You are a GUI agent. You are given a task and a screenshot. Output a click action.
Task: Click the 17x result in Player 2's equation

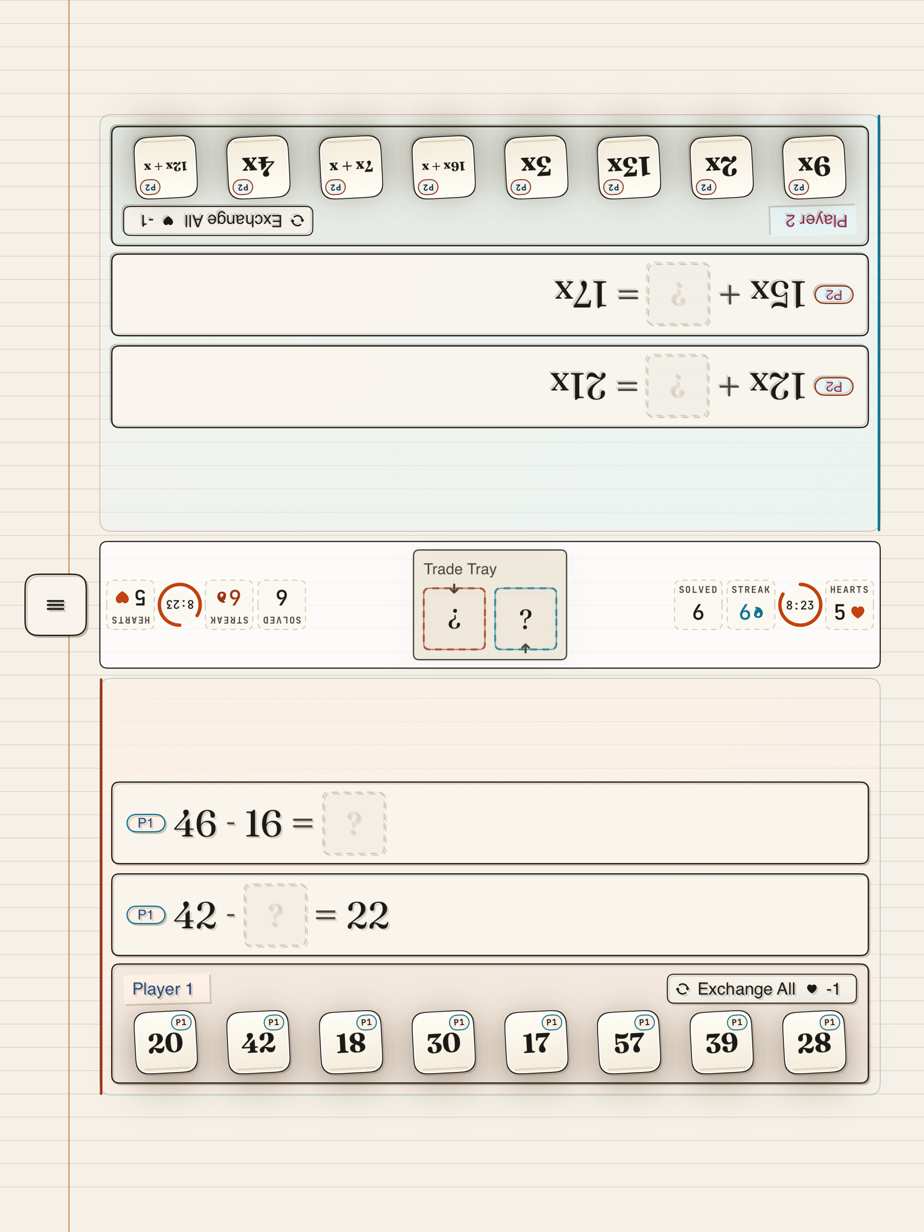pos(581,294)
